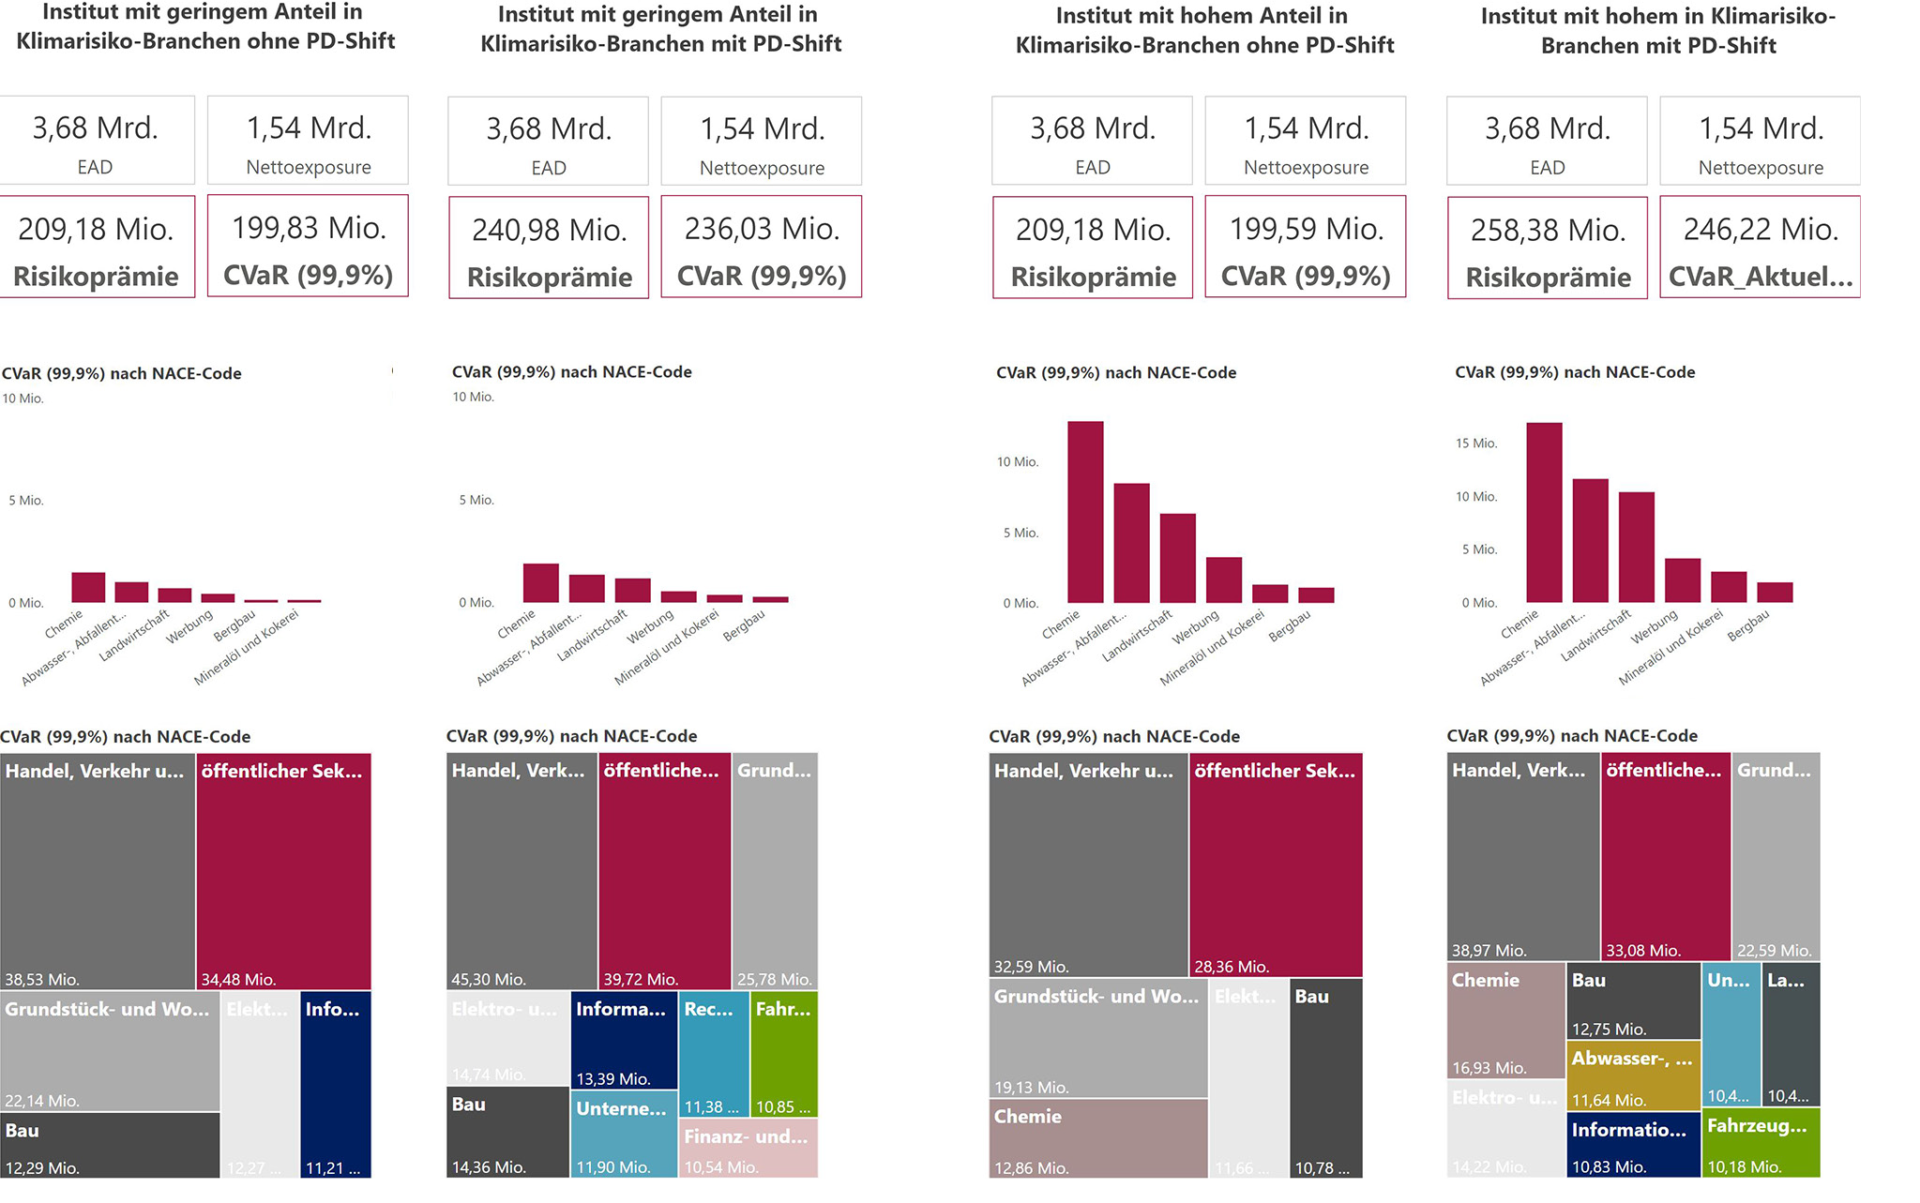Image resolution: width=1920 pixels, height=1203 pixels.
Task: Click Informa... tile showing 13,39 Mio.
Action: click(x=624, y=1040)
